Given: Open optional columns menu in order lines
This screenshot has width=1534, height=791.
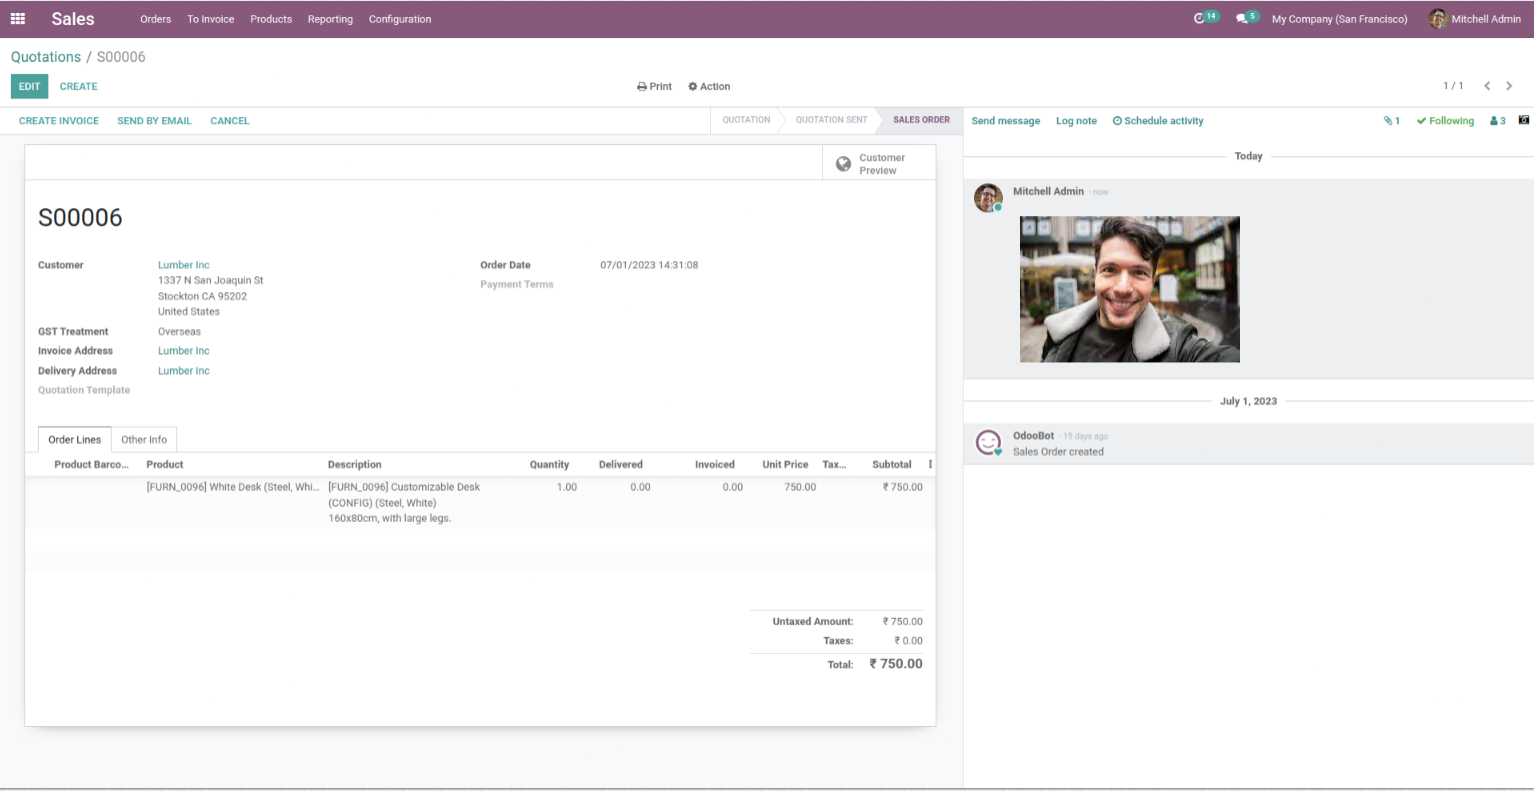Looking at the screenshot, I should tap(930, 464).
